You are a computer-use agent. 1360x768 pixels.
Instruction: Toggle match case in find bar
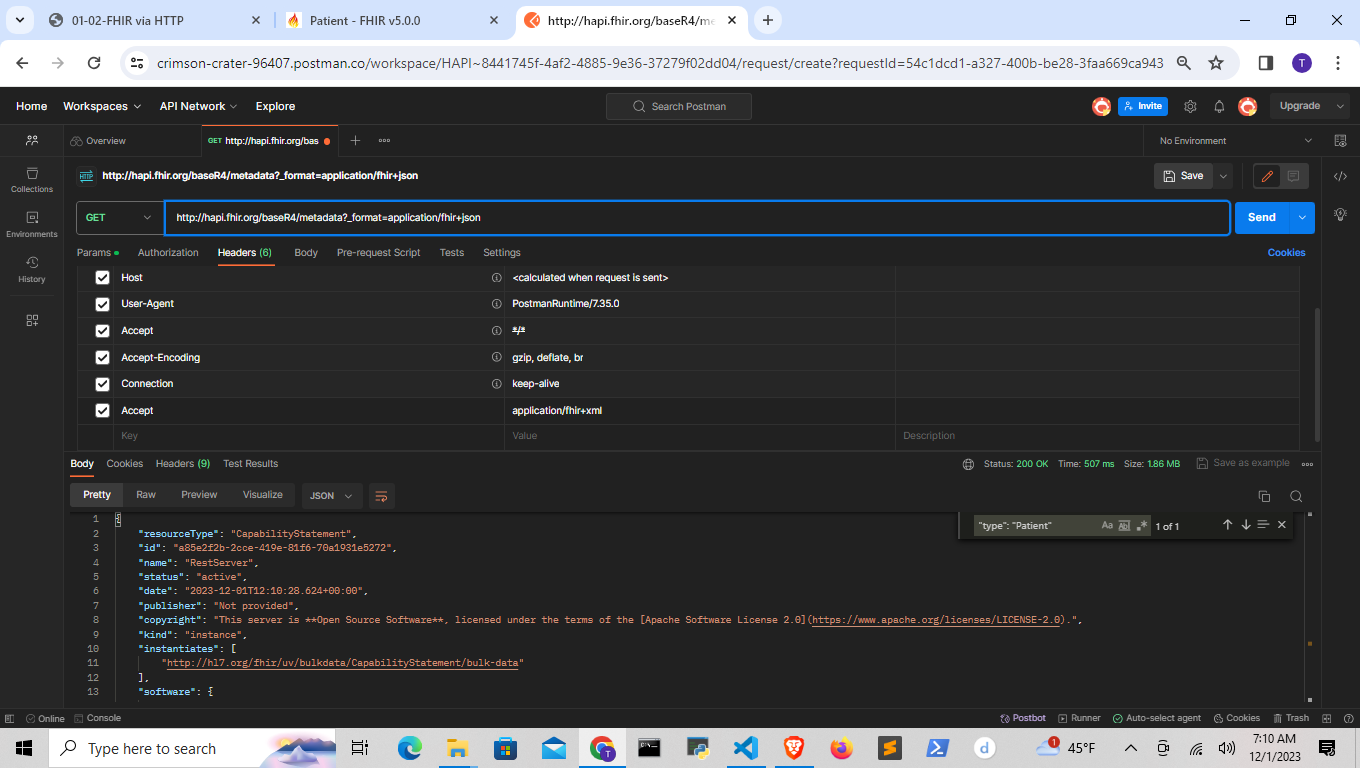coord(1107,525)
